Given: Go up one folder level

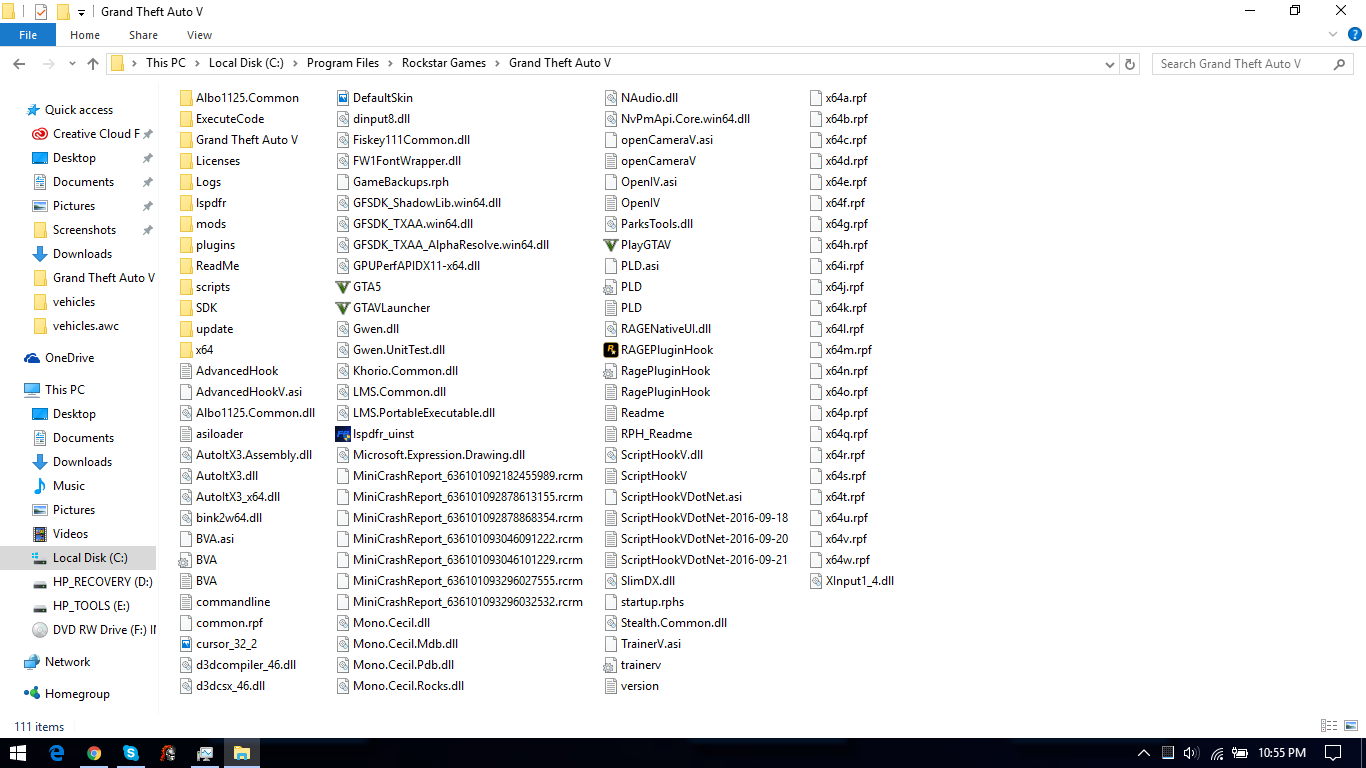Looking at the screenshot, I should click(93, 63).
